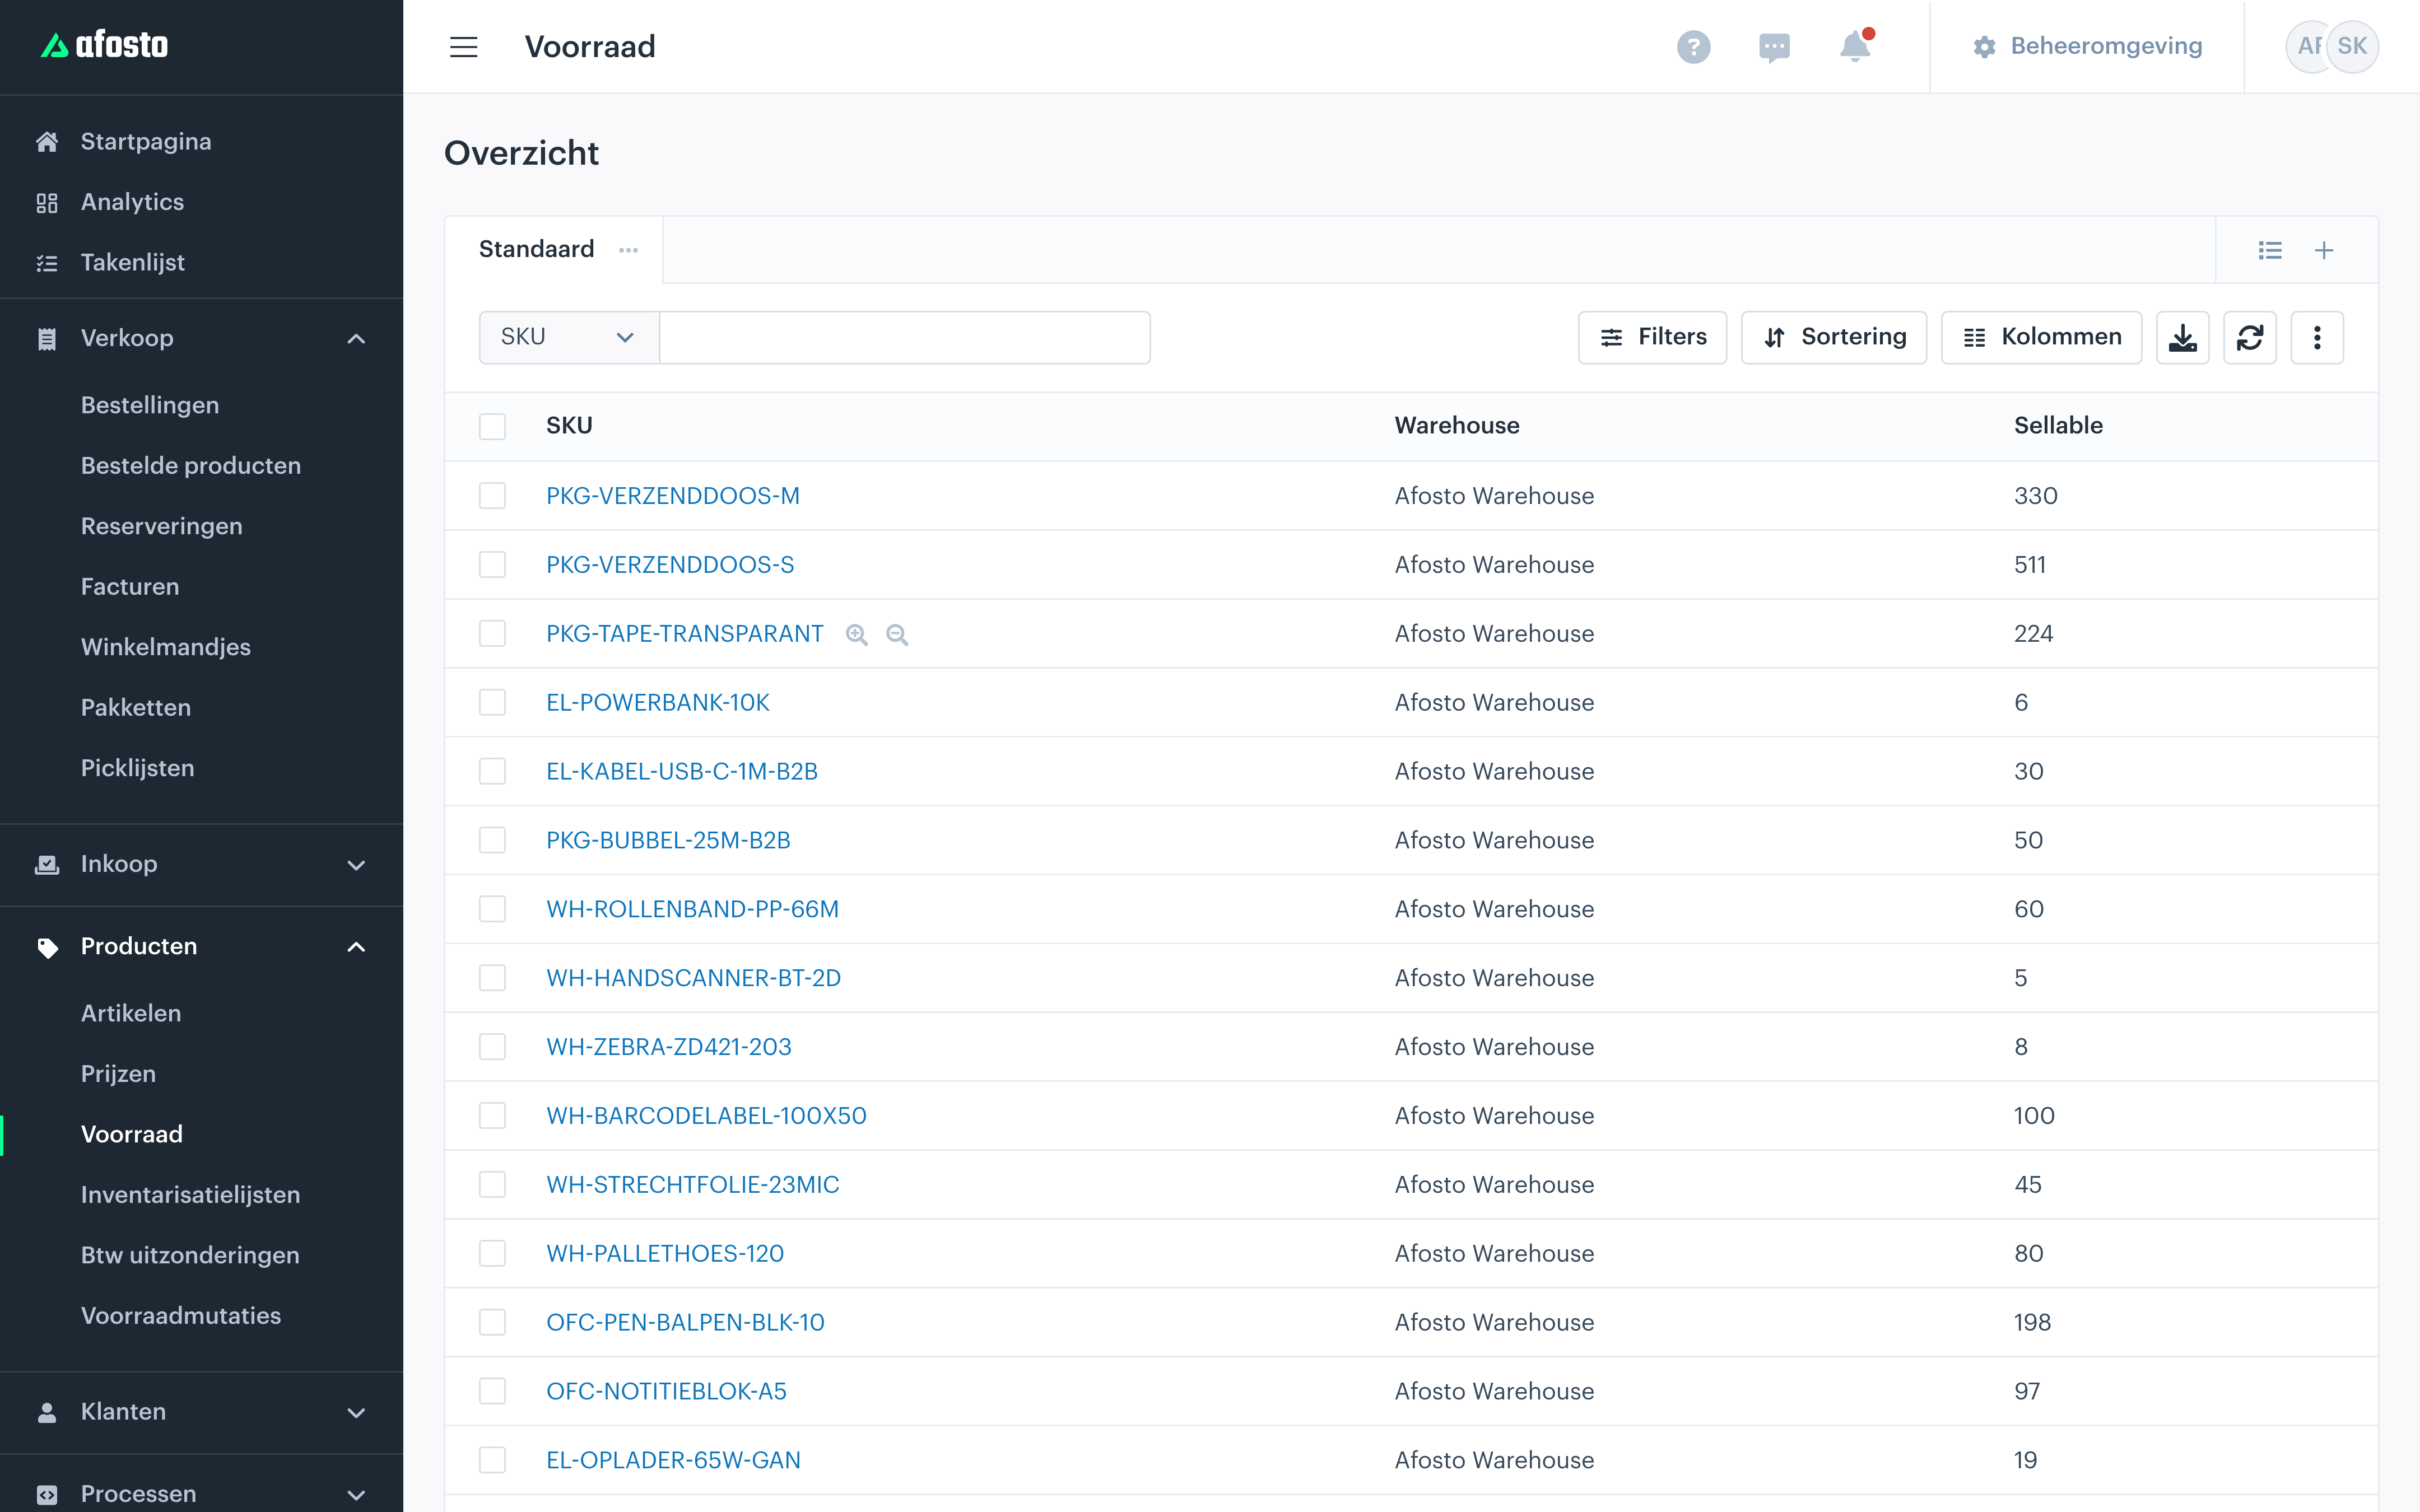Viewport: 2420px width, 1512px height.
Task: Collapse the Producten section chevron
Action: pyautogui.click(x=356, y=947)
